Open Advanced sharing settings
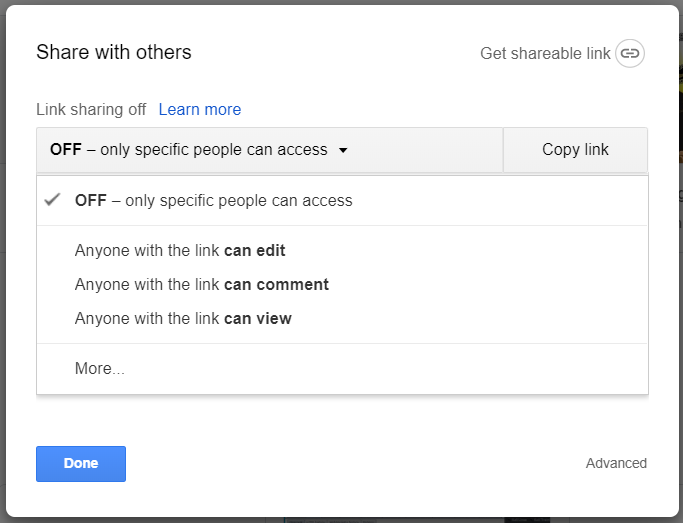The width and height of the screenshot is (683, 523). (616, 463)
